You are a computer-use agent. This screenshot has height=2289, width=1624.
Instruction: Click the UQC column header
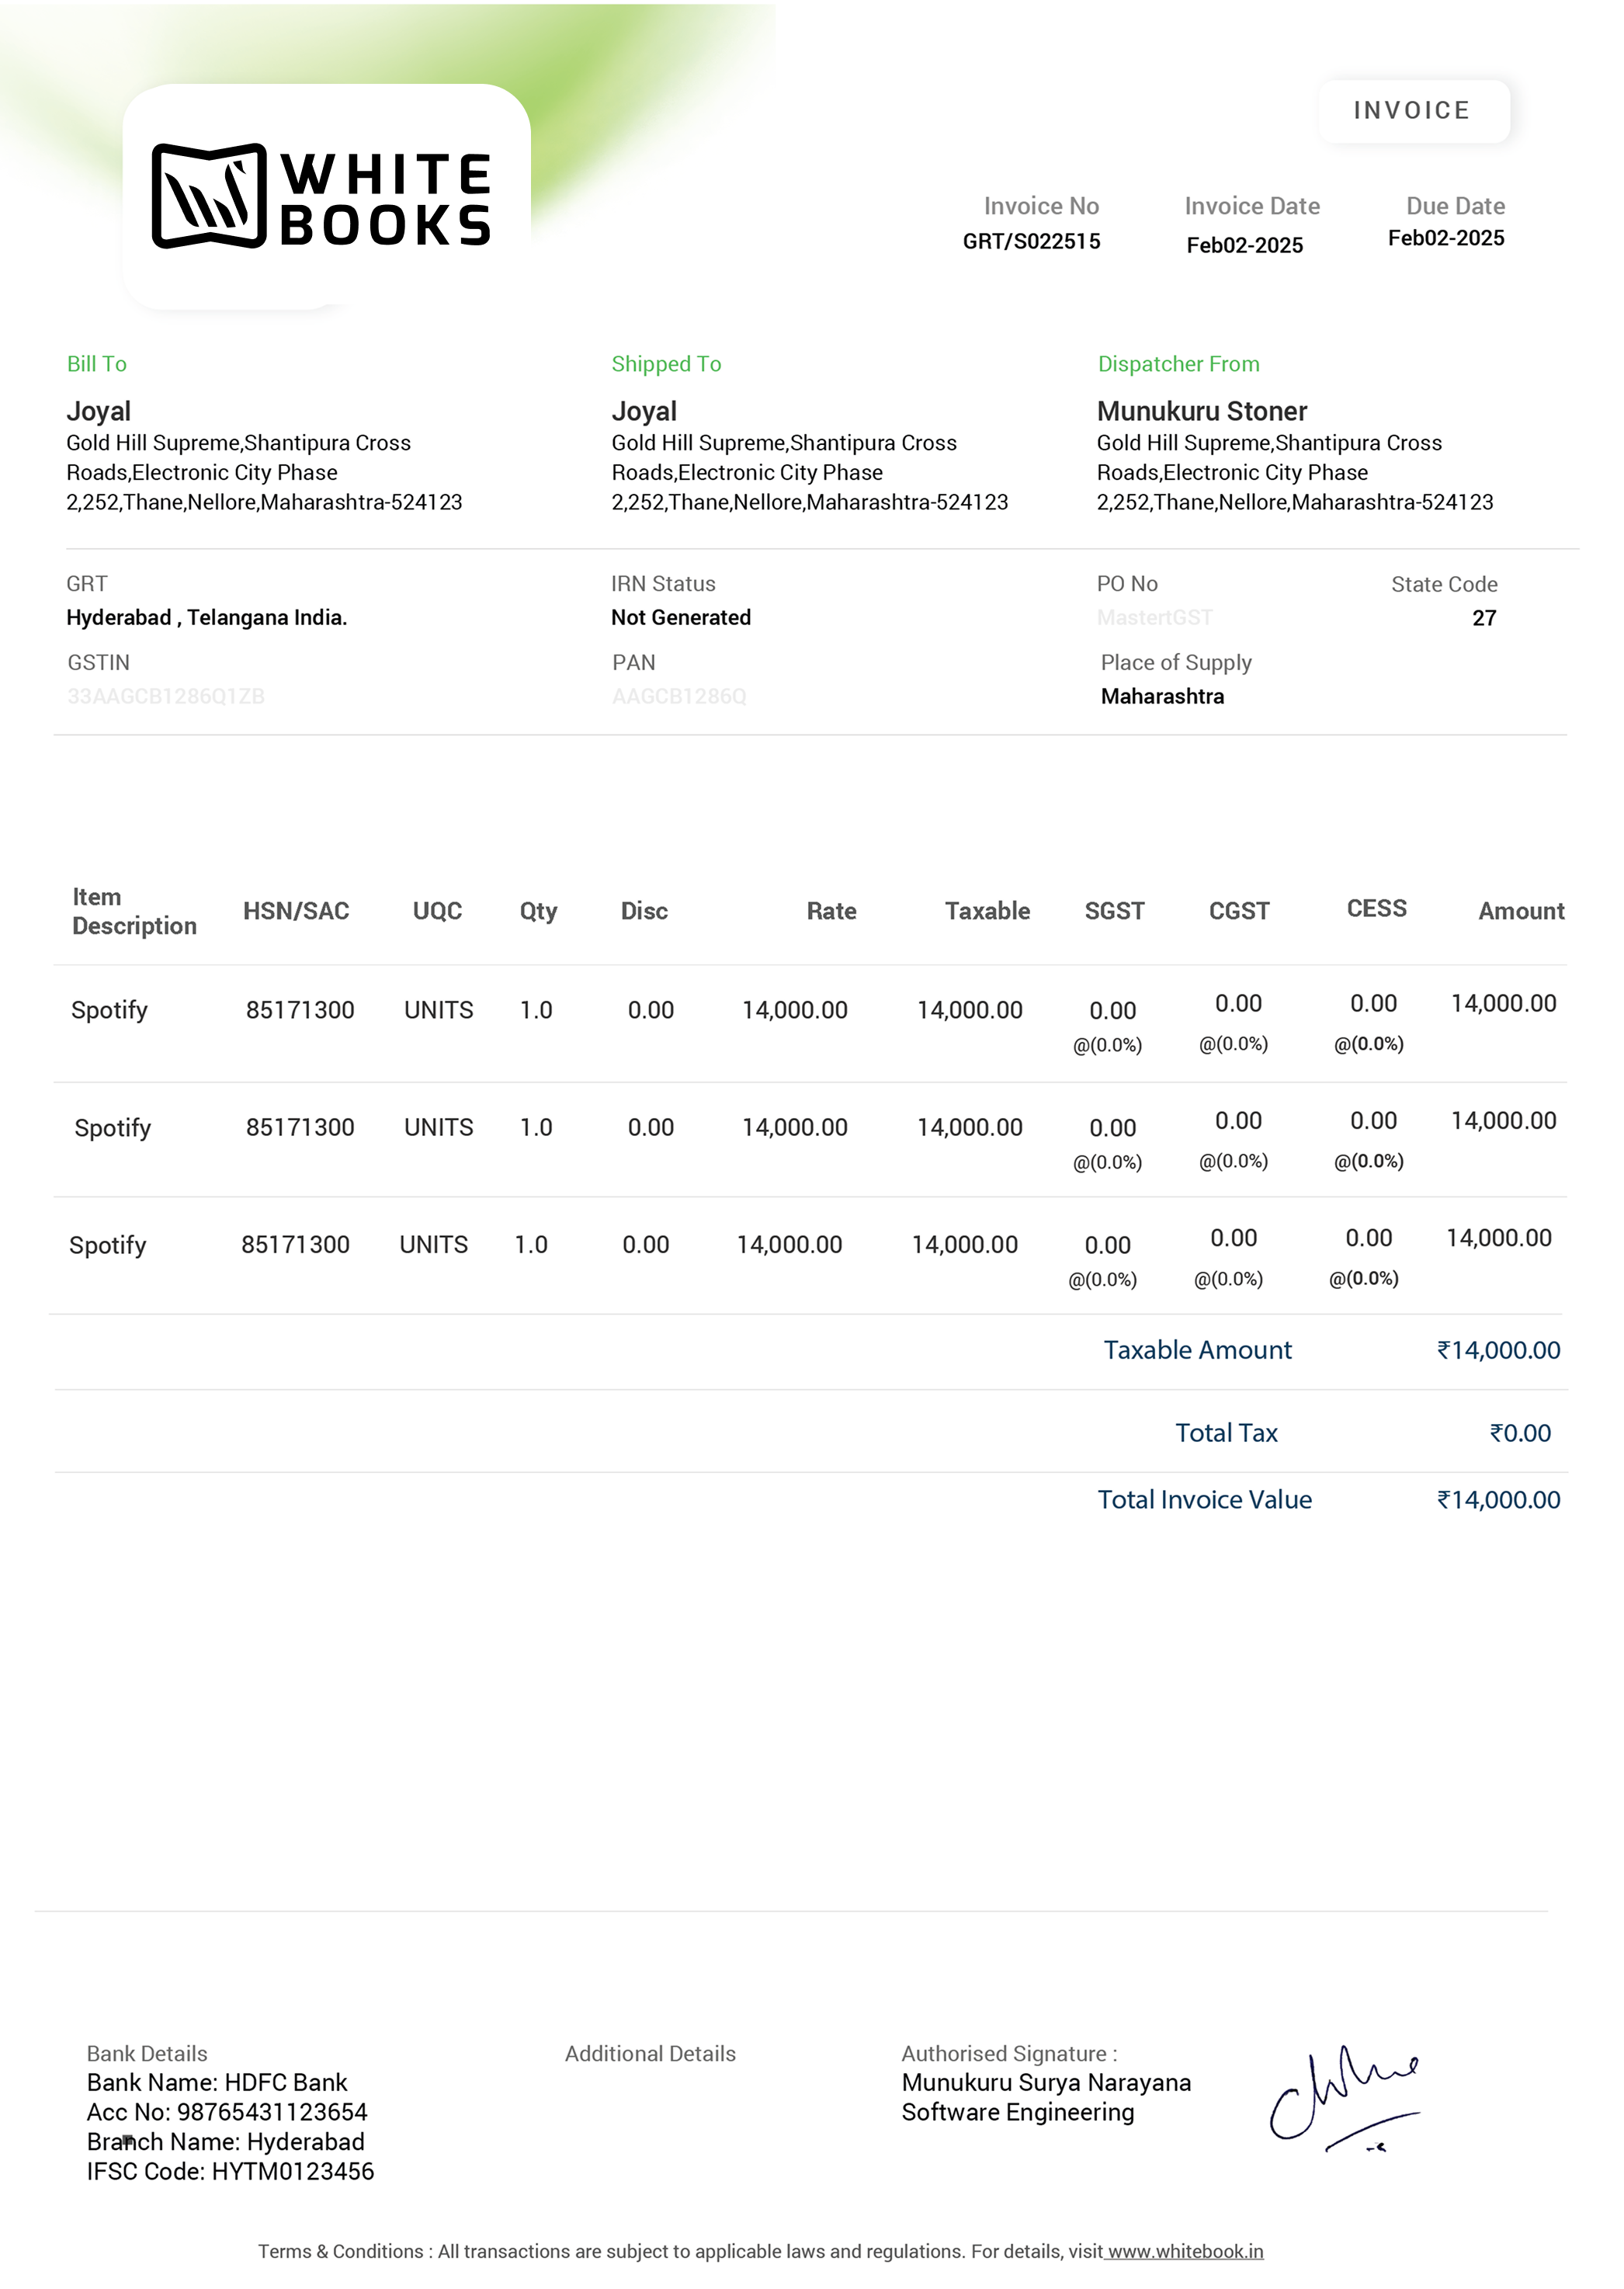coord(437,911)
